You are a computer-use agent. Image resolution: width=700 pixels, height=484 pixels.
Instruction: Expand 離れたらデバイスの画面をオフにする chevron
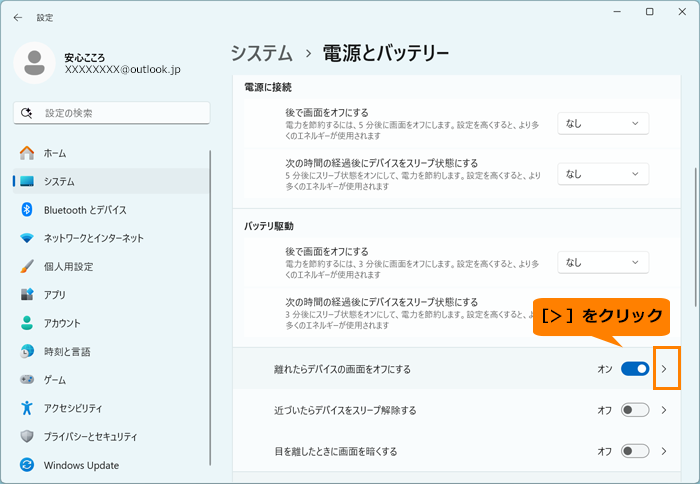tap(664, 369)
